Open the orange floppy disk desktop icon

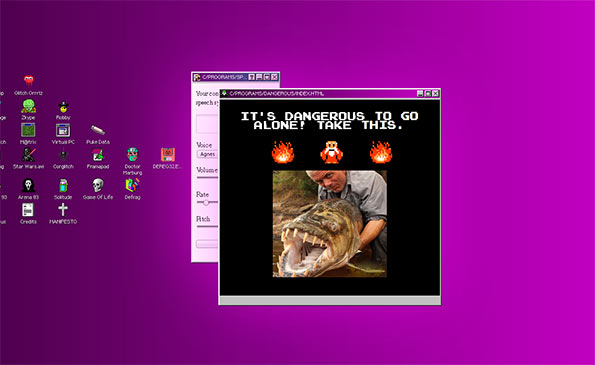168,155
